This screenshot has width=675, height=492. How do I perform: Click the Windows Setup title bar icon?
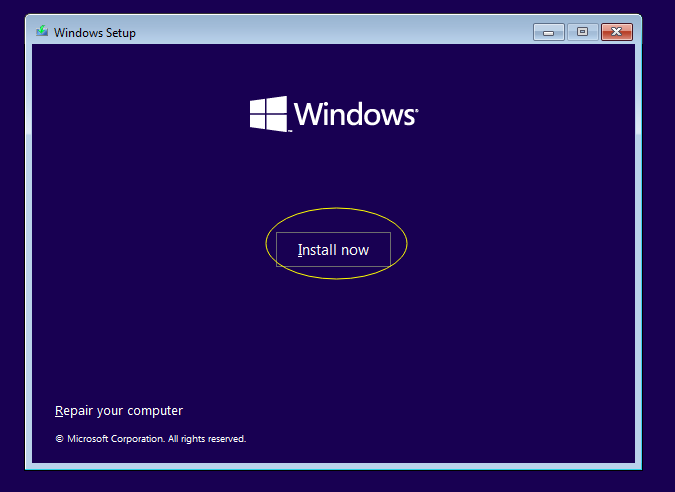tap(42, 32)
